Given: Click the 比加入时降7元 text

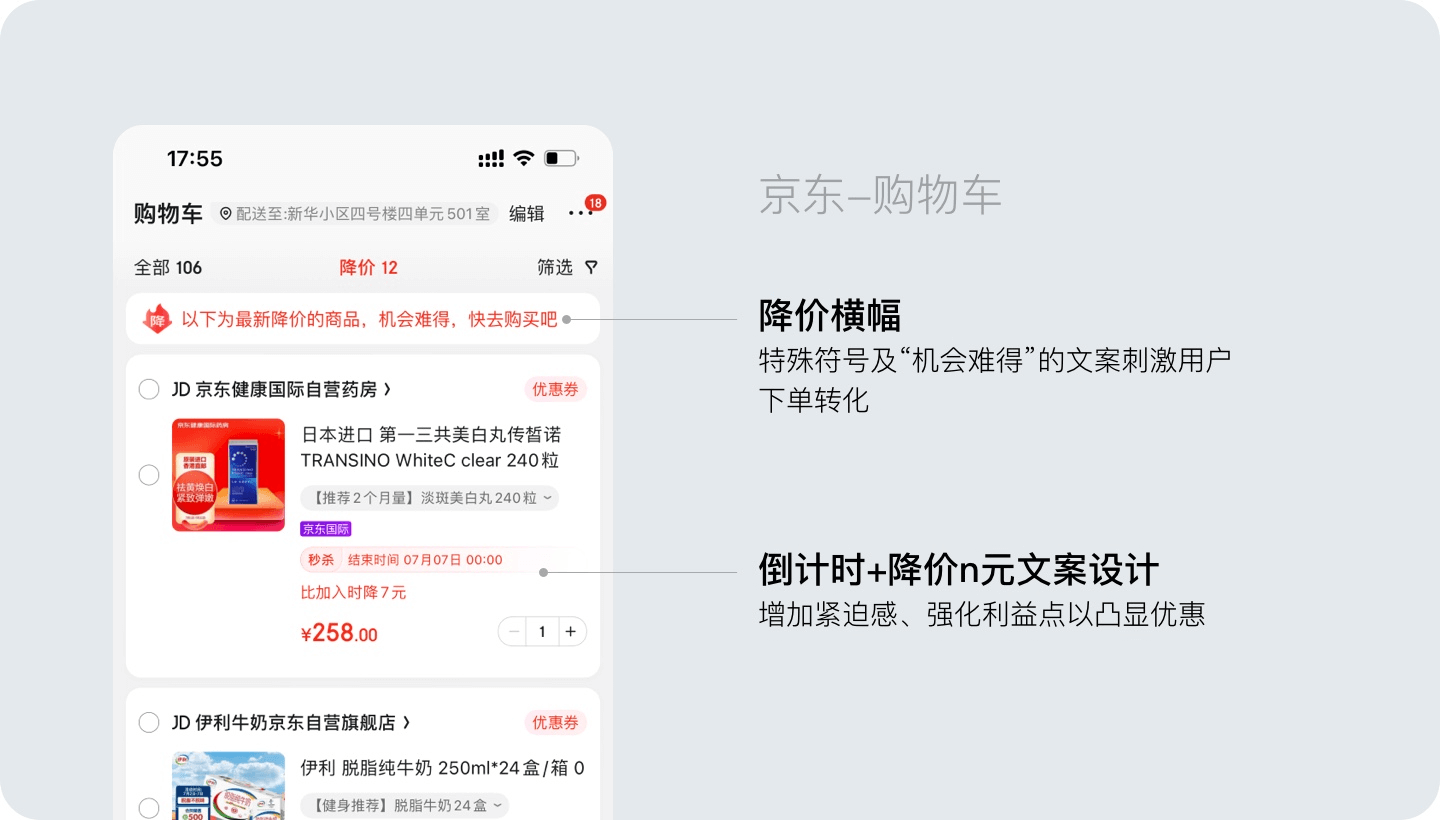Looking at the screenshot, I should tap(353, 593).
